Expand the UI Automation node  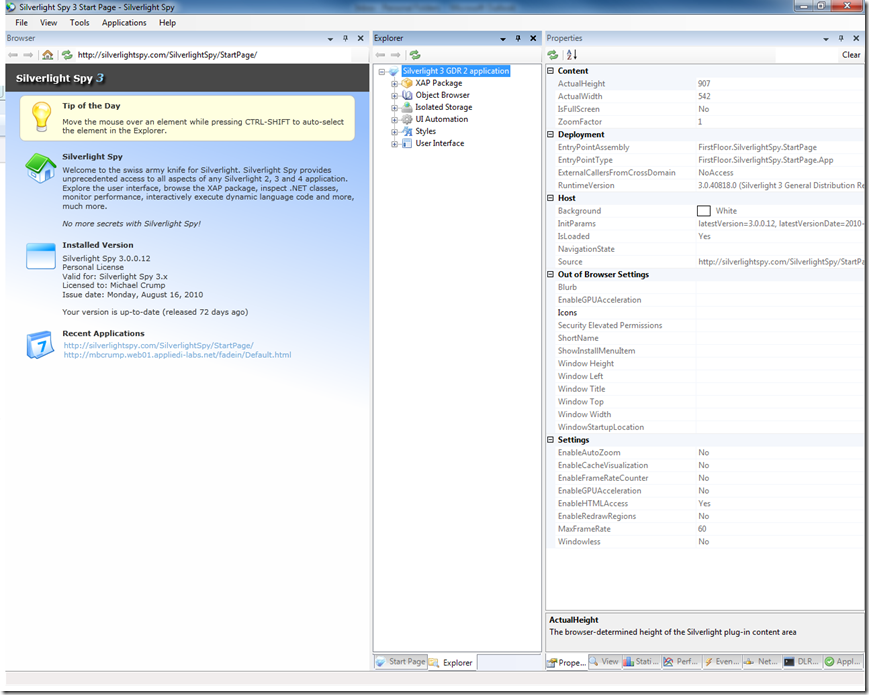point(395,120)
